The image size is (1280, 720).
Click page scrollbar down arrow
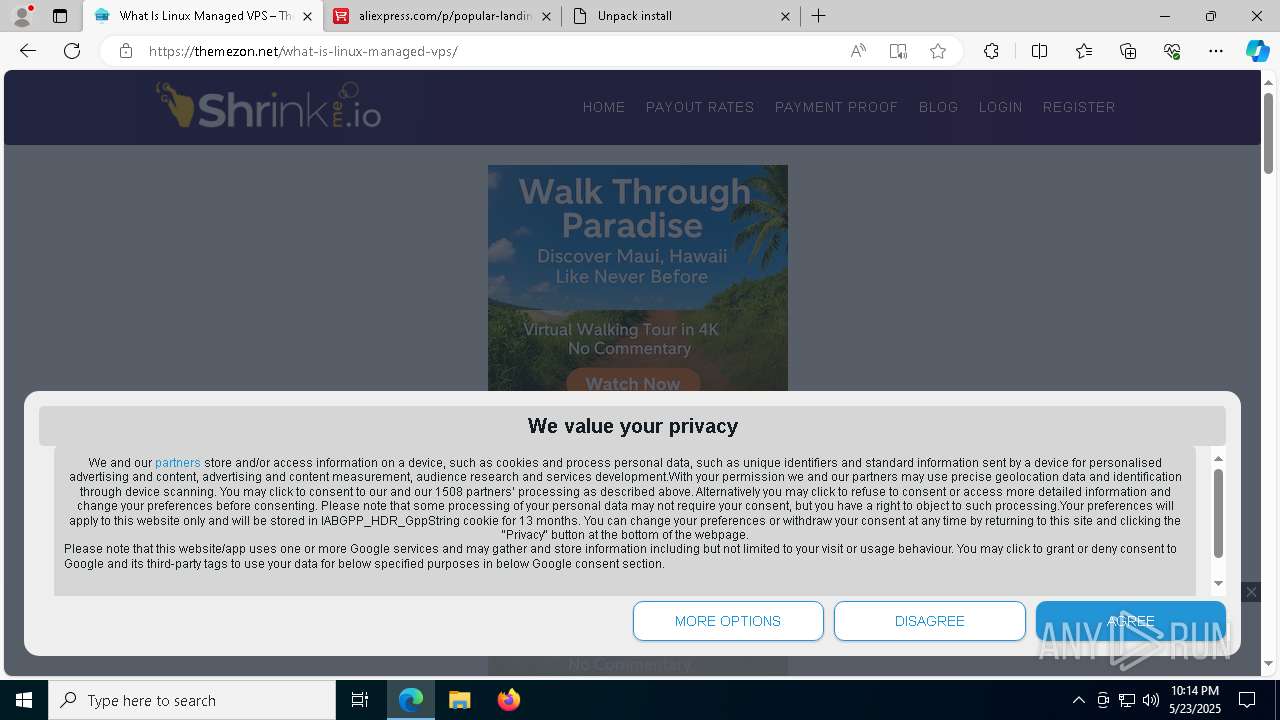1268,664
